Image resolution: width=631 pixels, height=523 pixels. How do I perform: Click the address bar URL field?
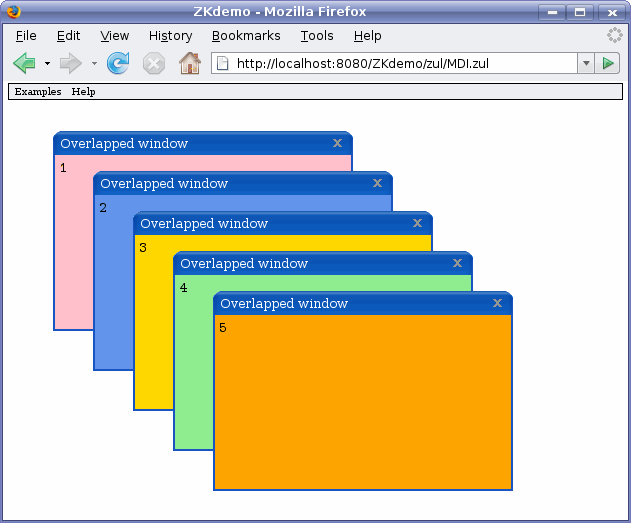point(400,64)
